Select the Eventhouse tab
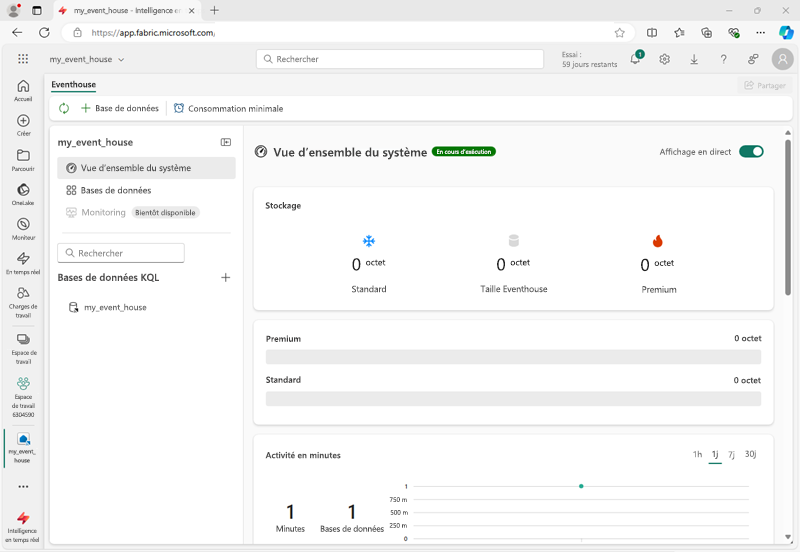This screenshot has height=552, width=800. coord(73,85)
